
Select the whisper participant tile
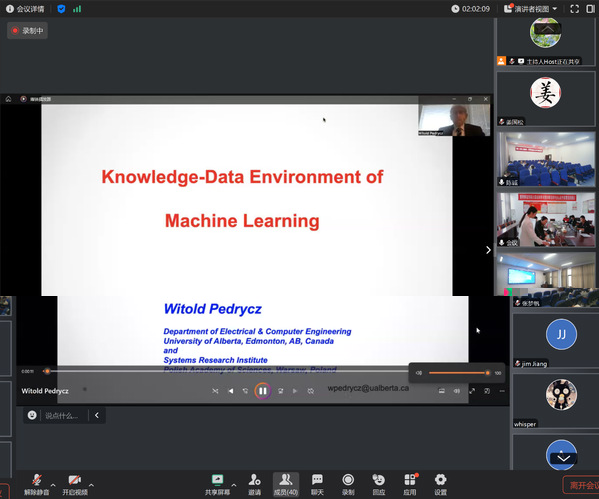tap(556, 401)
